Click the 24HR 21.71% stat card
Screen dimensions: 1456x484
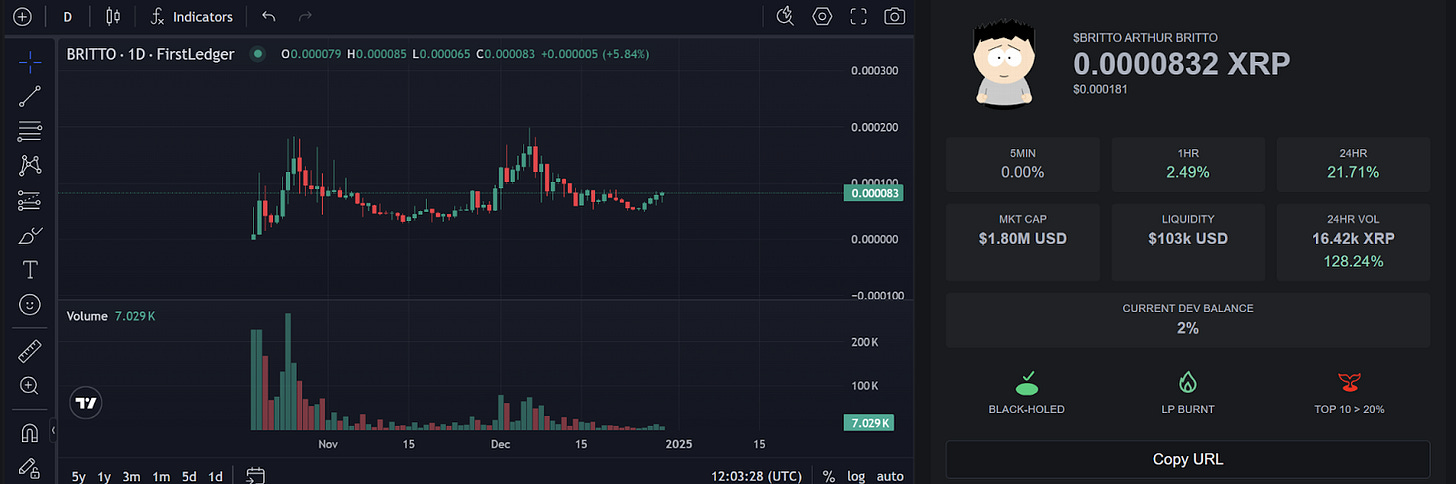pos(1354,164)
